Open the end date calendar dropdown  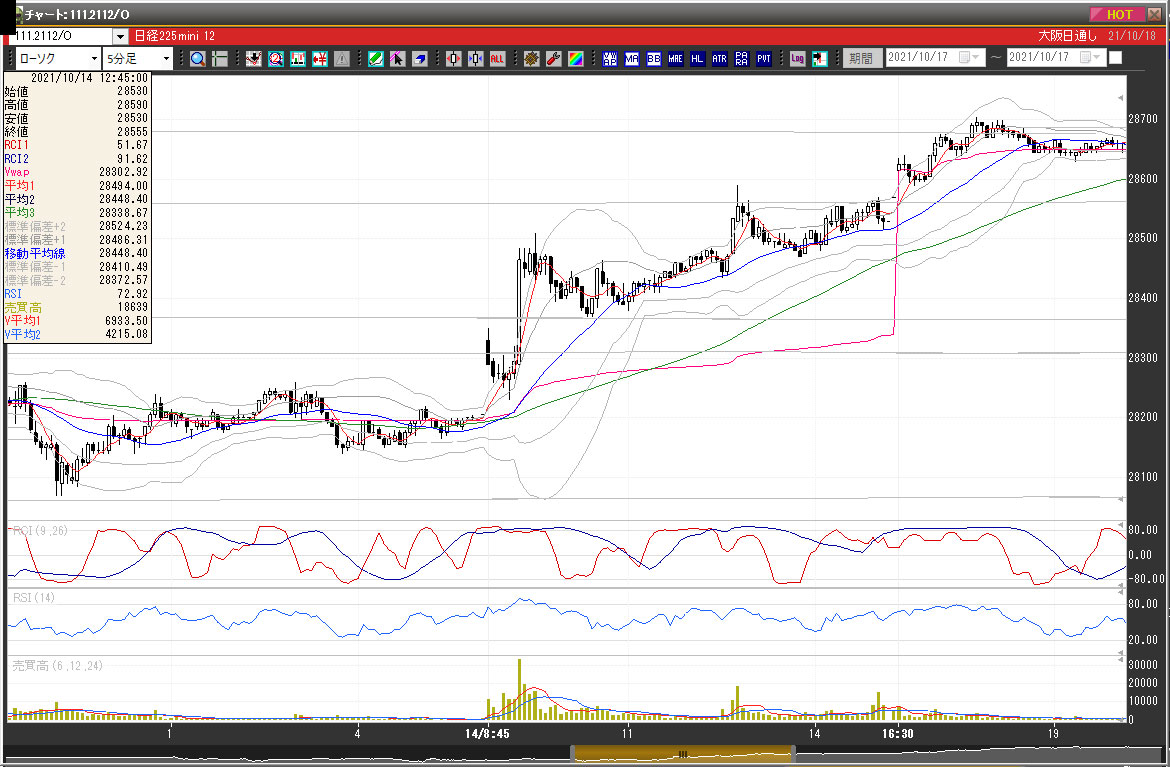(x=1090, y=57)
